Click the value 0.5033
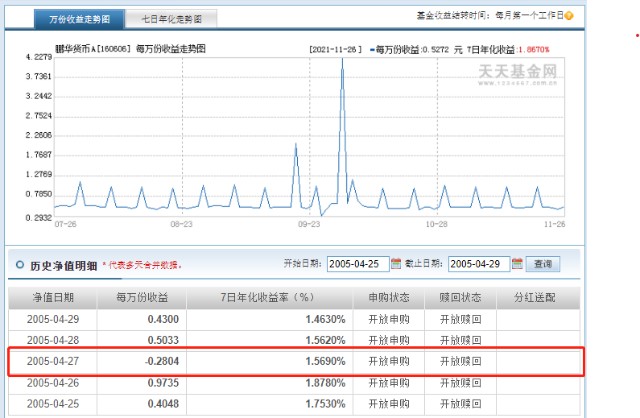Screen dimensions: 640x418 click(x=163, y=340)
